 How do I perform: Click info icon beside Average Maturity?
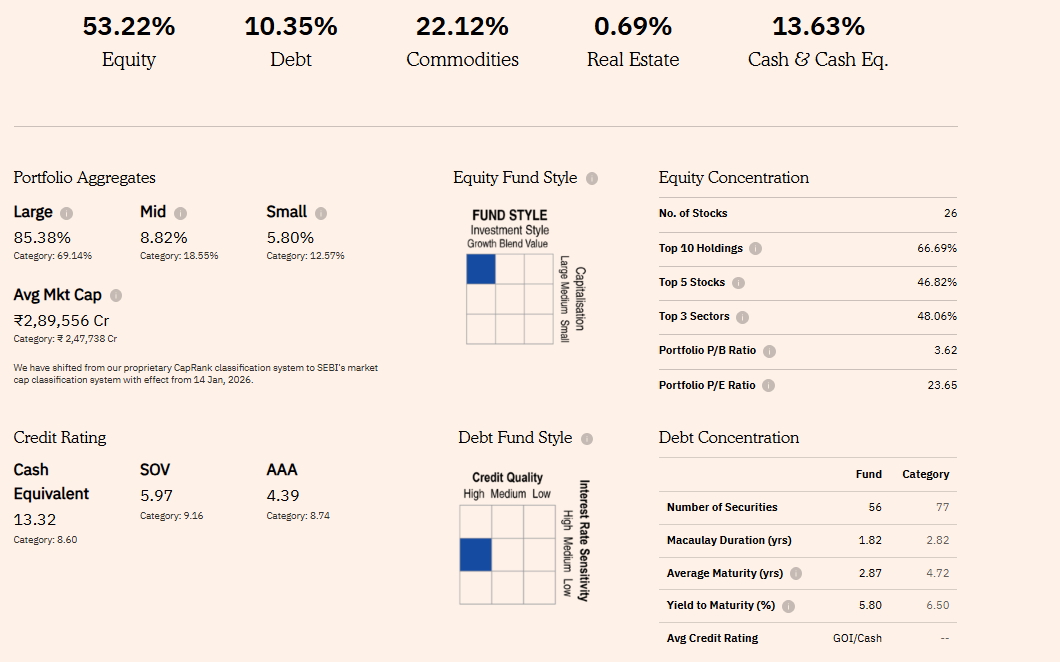click(796, 574)
